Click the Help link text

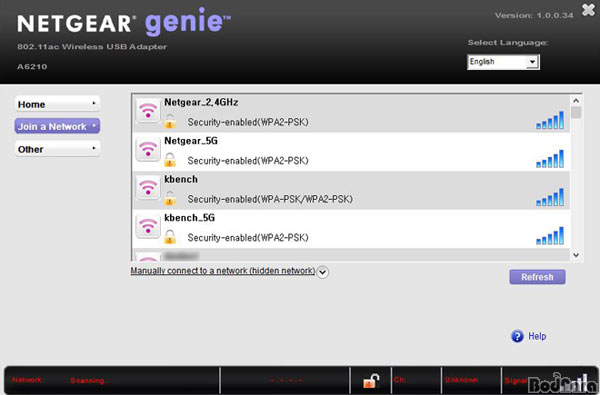coord(537,336)
